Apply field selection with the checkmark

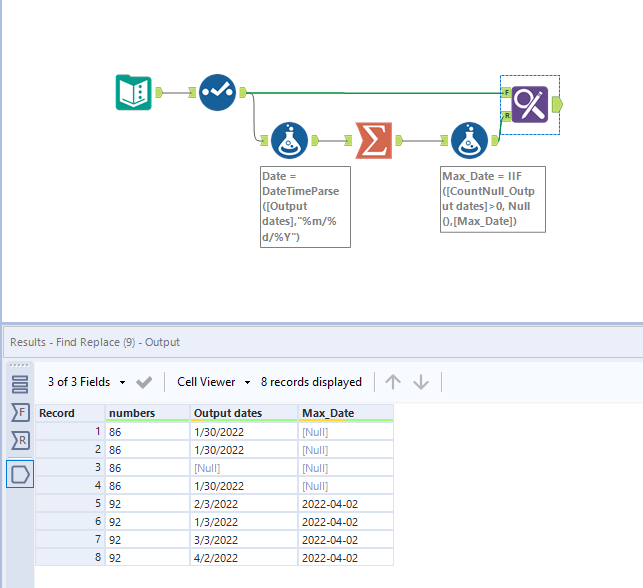pyautogui.click(x=144, y=382)
